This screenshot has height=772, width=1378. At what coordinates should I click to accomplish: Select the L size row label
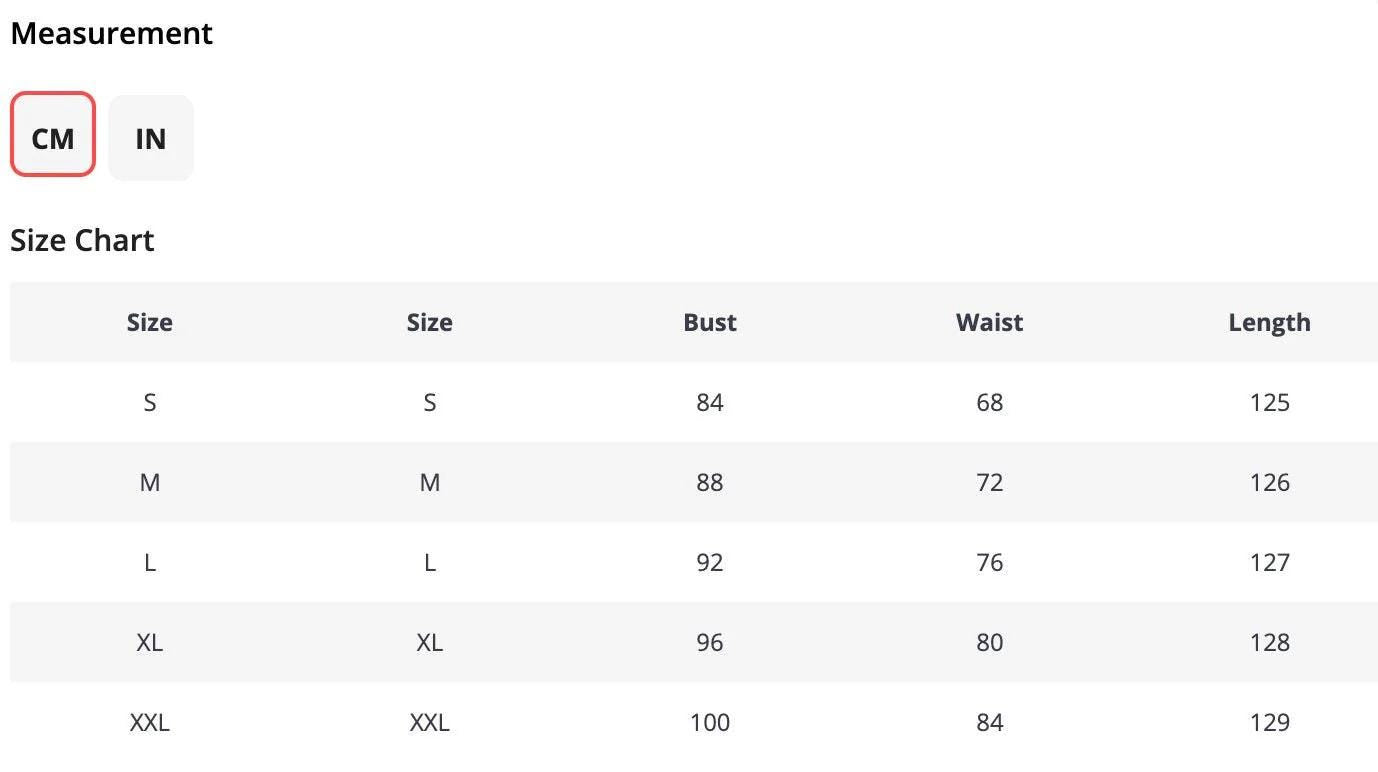150,562
